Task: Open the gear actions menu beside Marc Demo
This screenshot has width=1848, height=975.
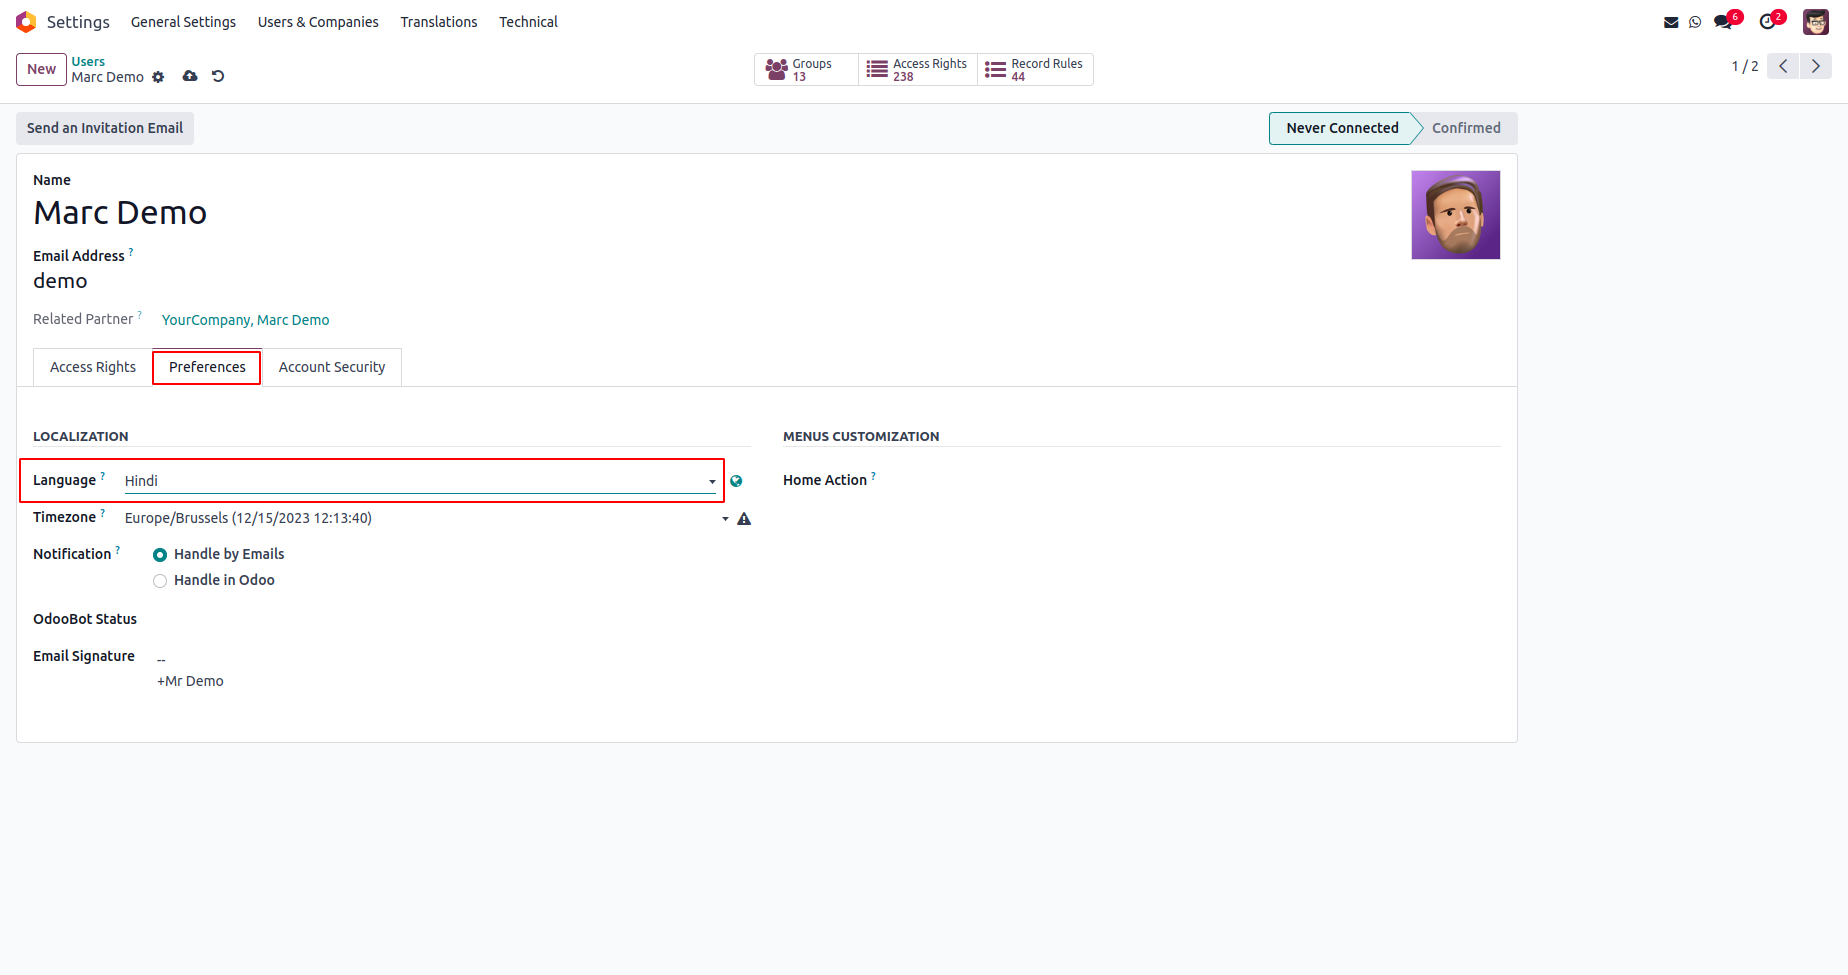Action: tap(158, 77)
